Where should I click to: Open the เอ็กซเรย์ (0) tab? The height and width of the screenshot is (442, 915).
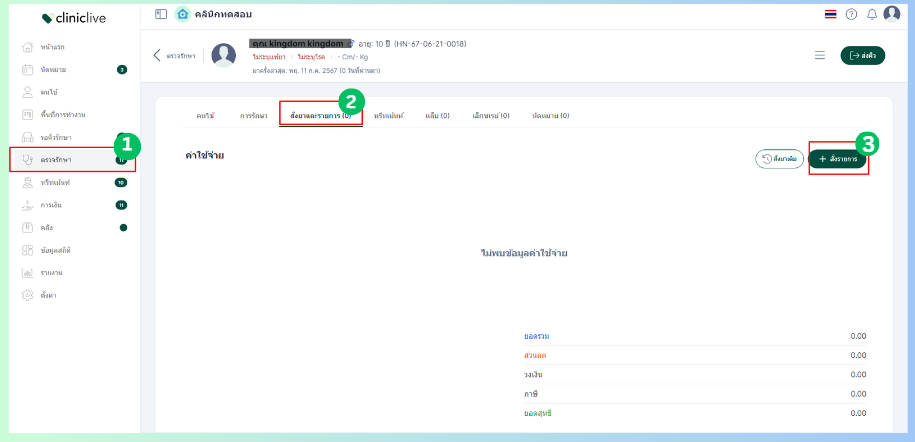tap(491, 116)
